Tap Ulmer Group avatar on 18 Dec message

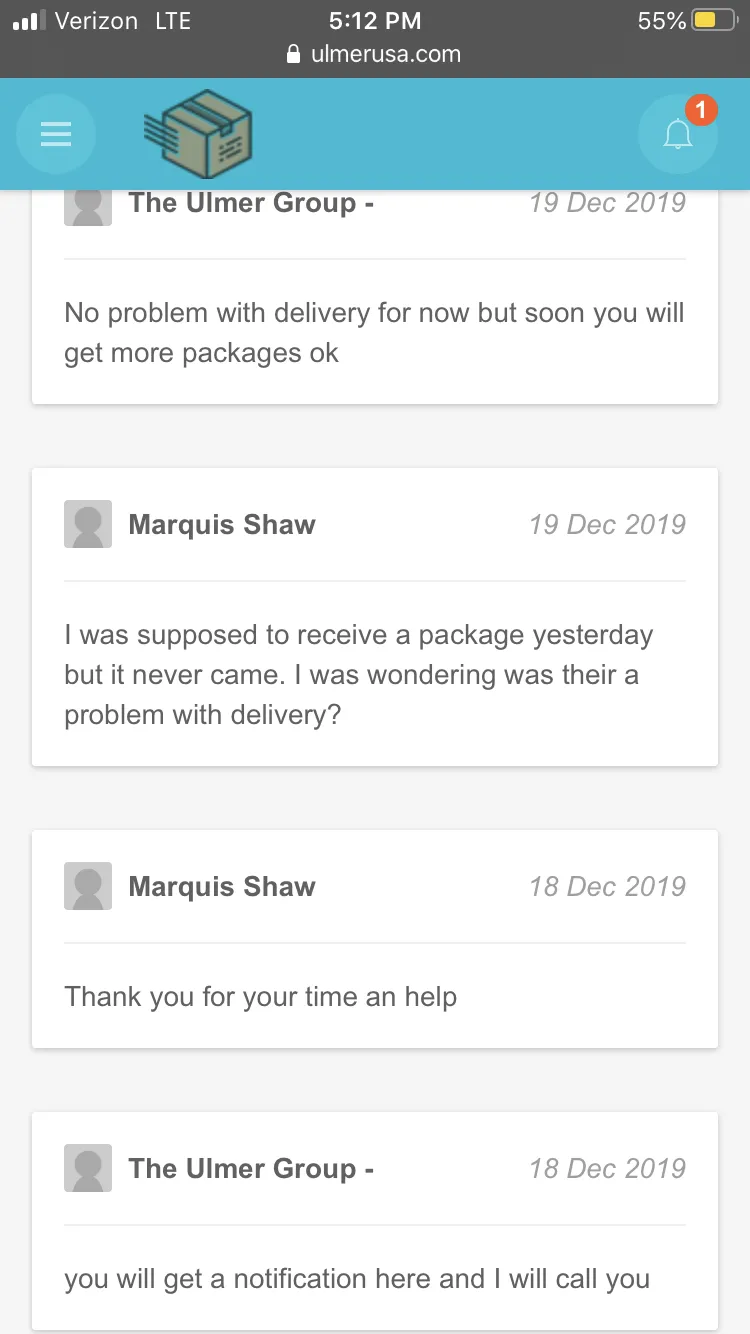tap(88, 1168)
